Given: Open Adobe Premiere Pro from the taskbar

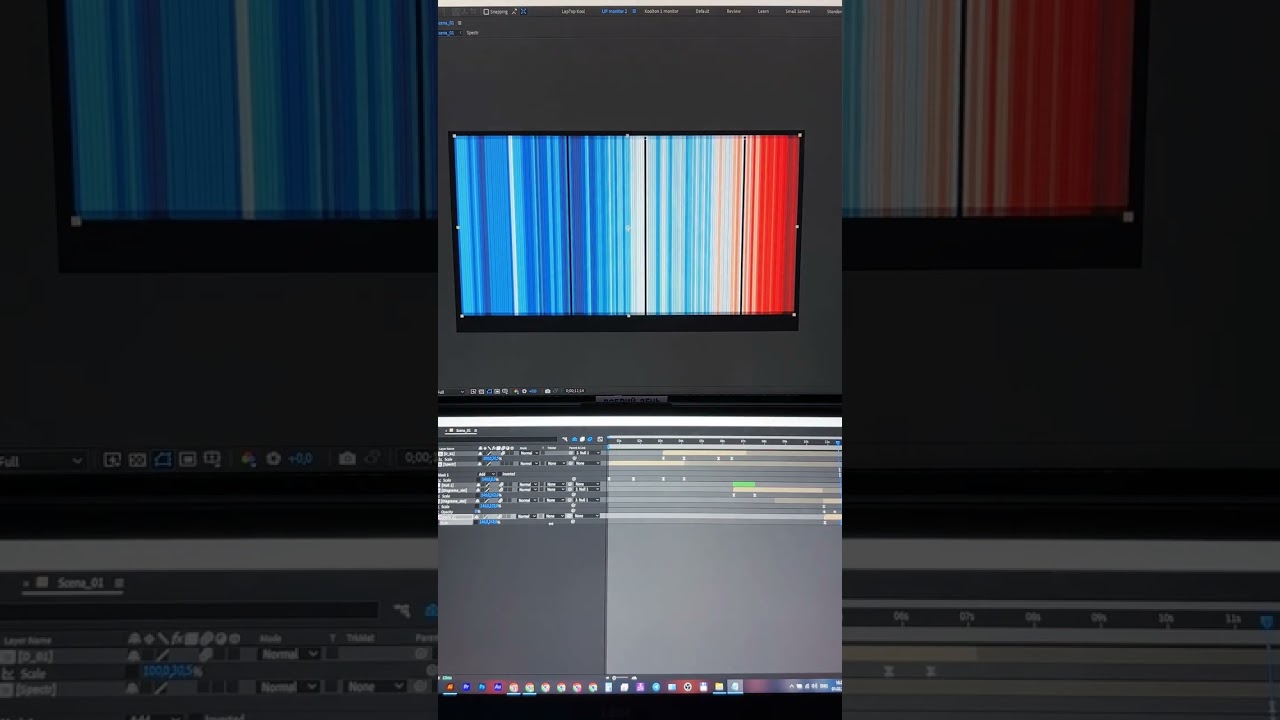Looking at the screenshot, I should [466, 687].
